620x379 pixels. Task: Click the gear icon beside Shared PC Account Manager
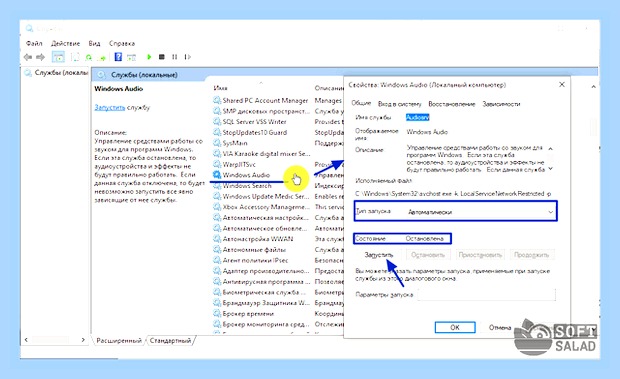217,100
